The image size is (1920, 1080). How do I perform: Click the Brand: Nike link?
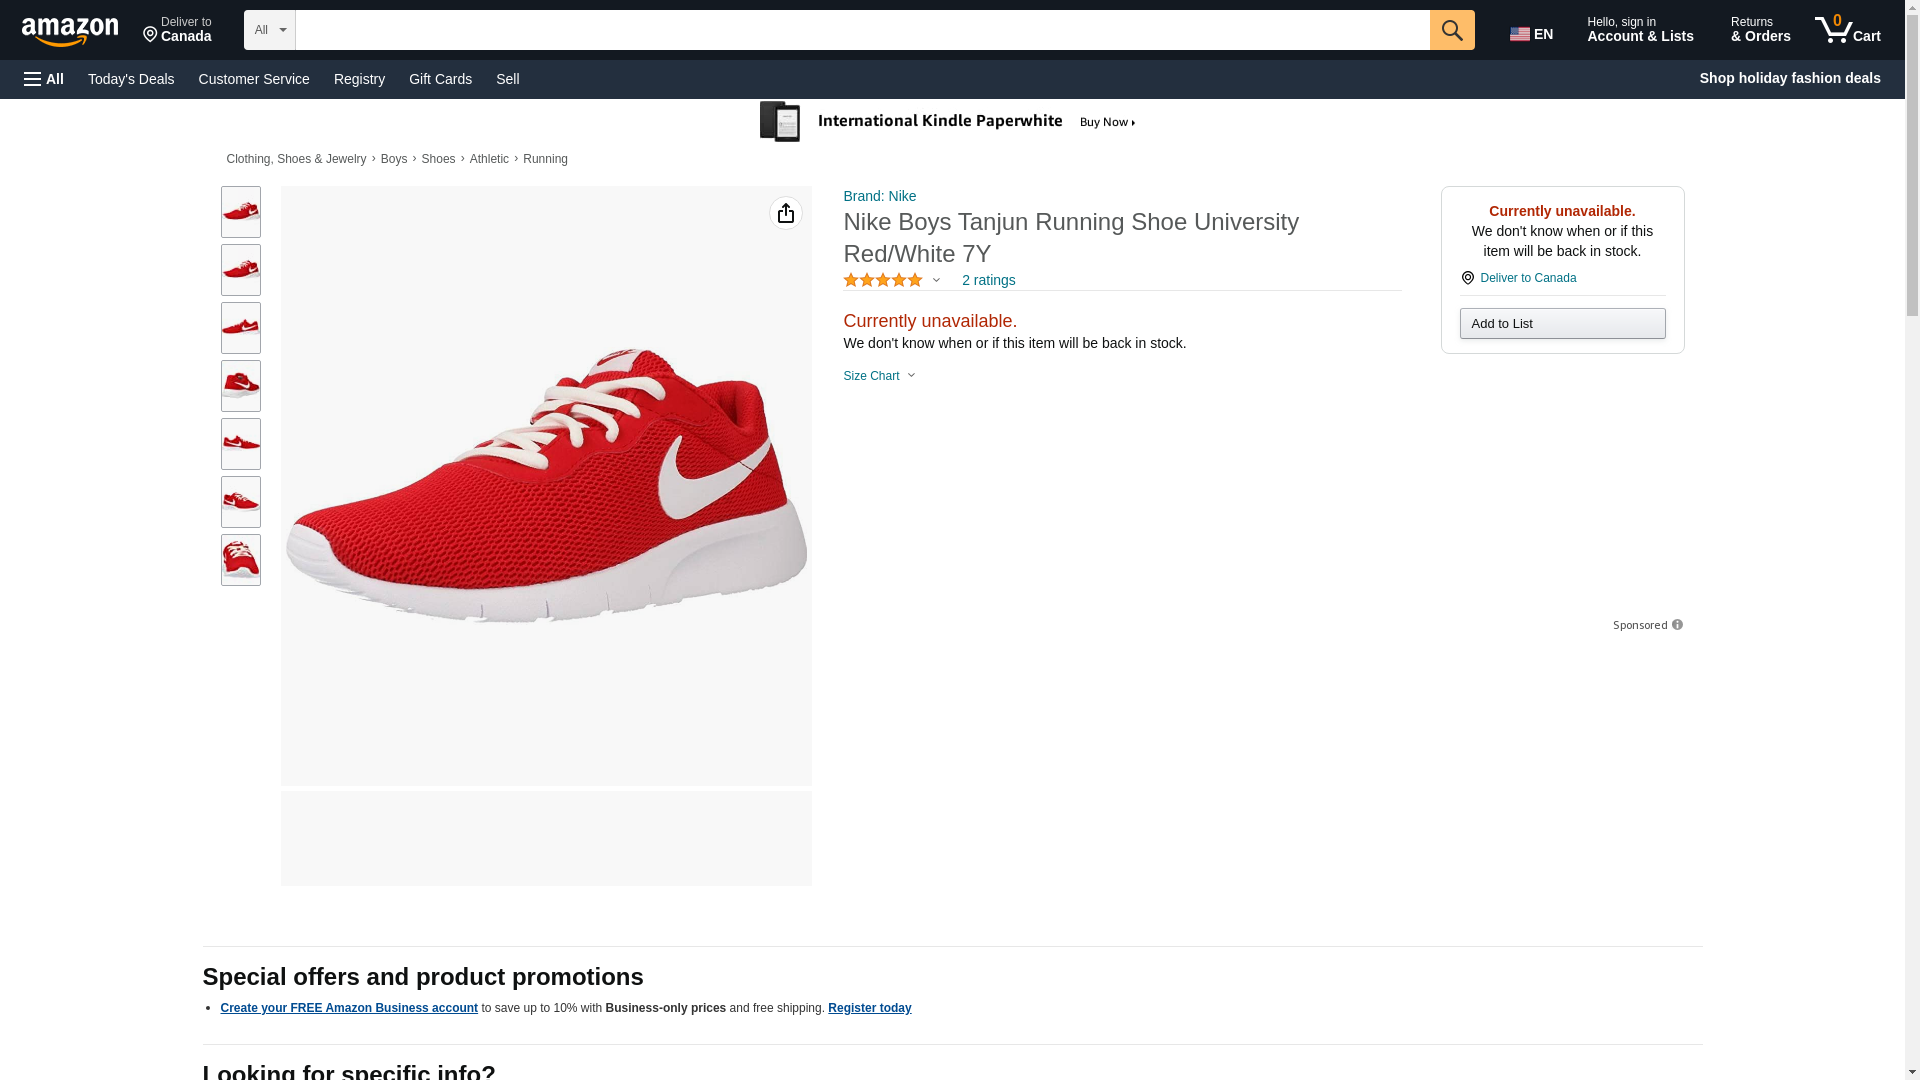(x=879, y=196)
